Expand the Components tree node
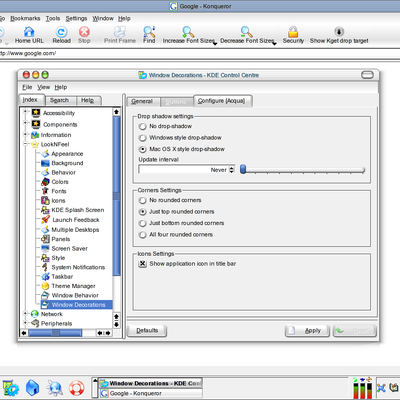The image size is (400, 400). pyautogui.click(x=25, y=123)
